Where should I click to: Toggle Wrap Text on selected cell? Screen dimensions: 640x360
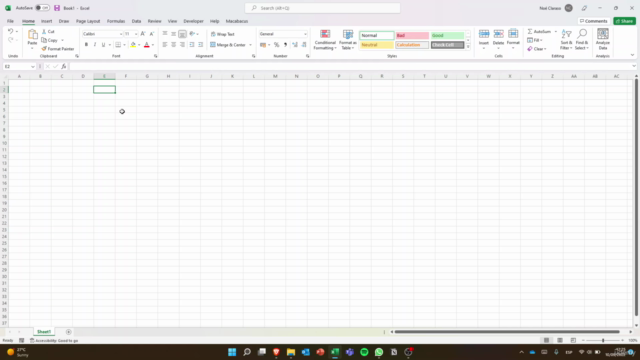pos(222,34)
